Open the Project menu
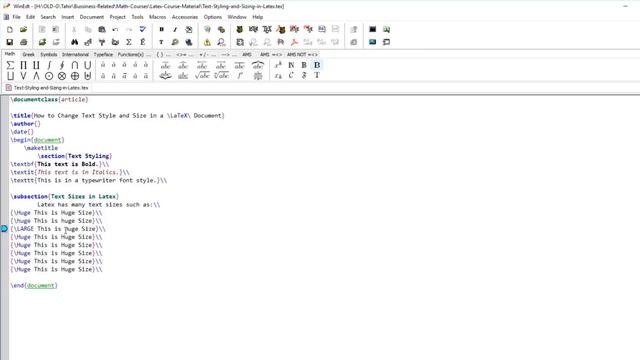 (118, 17)
